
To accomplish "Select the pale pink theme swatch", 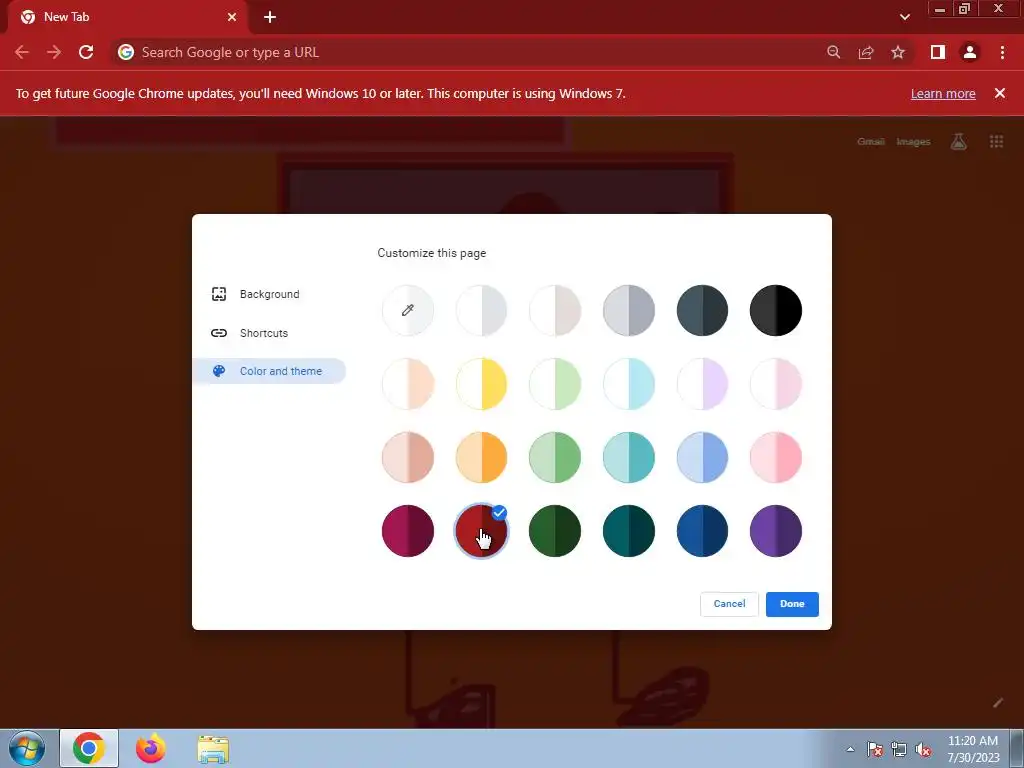I will 776,384.
